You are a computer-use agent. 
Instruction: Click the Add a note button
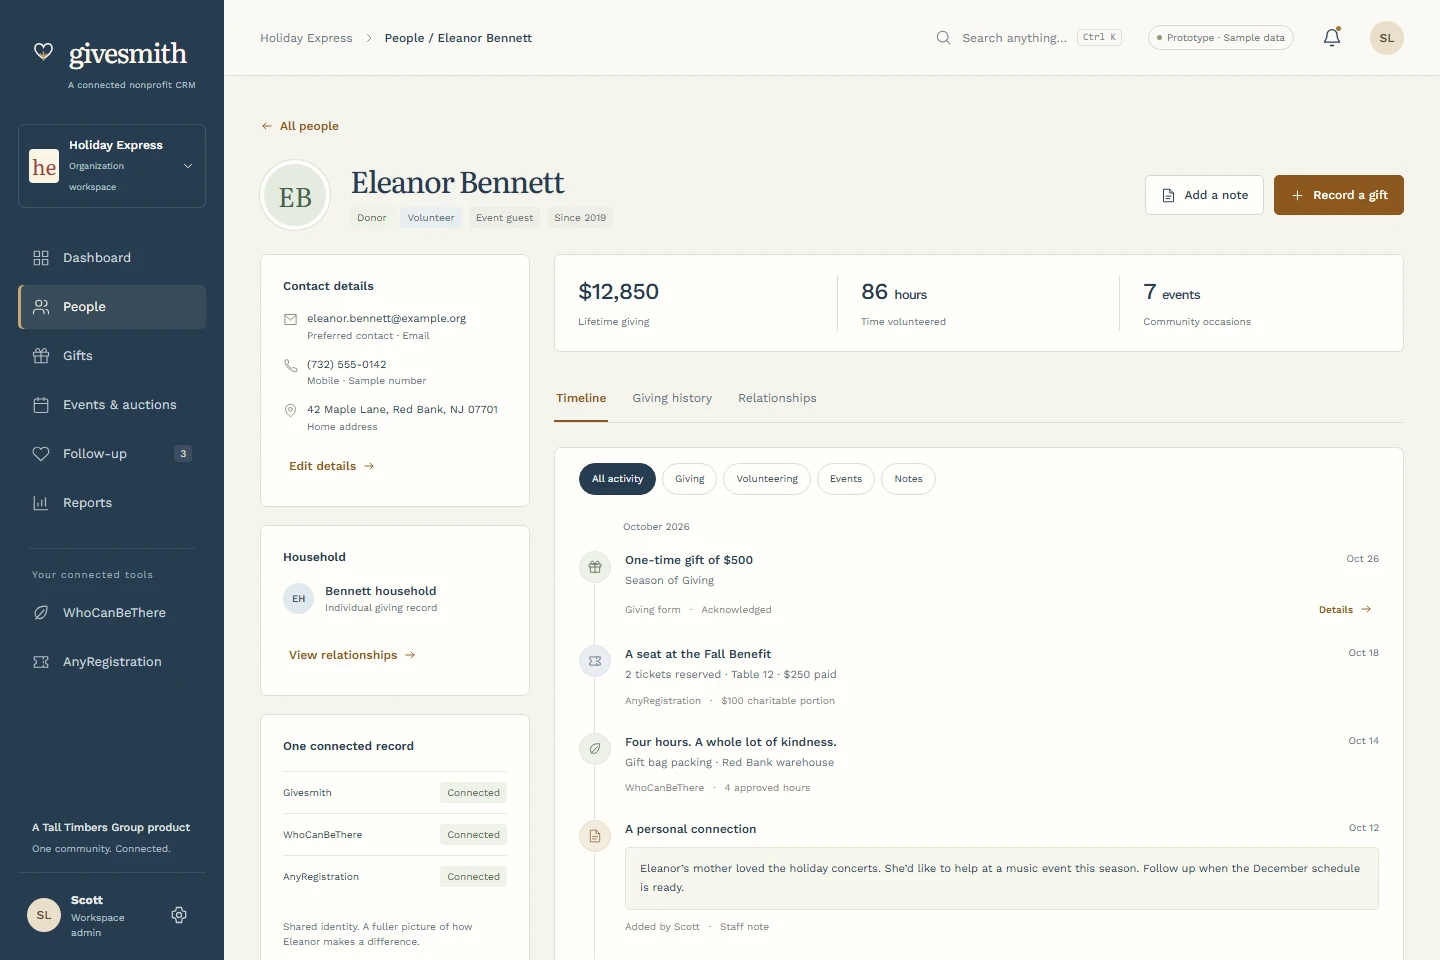point(1205,195)
